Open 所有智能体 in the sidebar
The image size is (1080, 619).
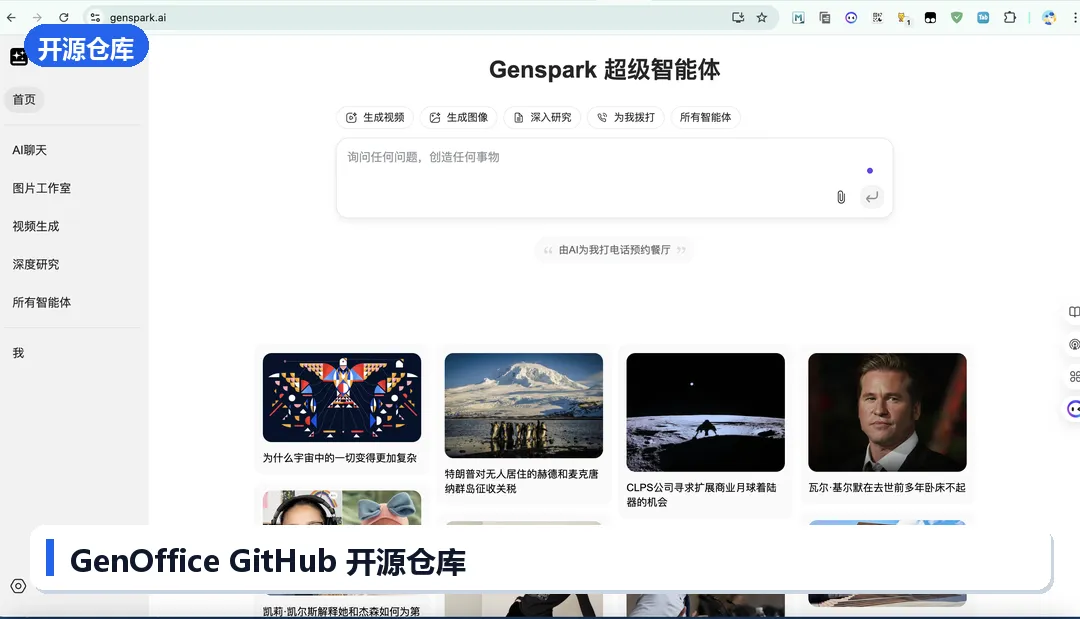pos(41,302)
